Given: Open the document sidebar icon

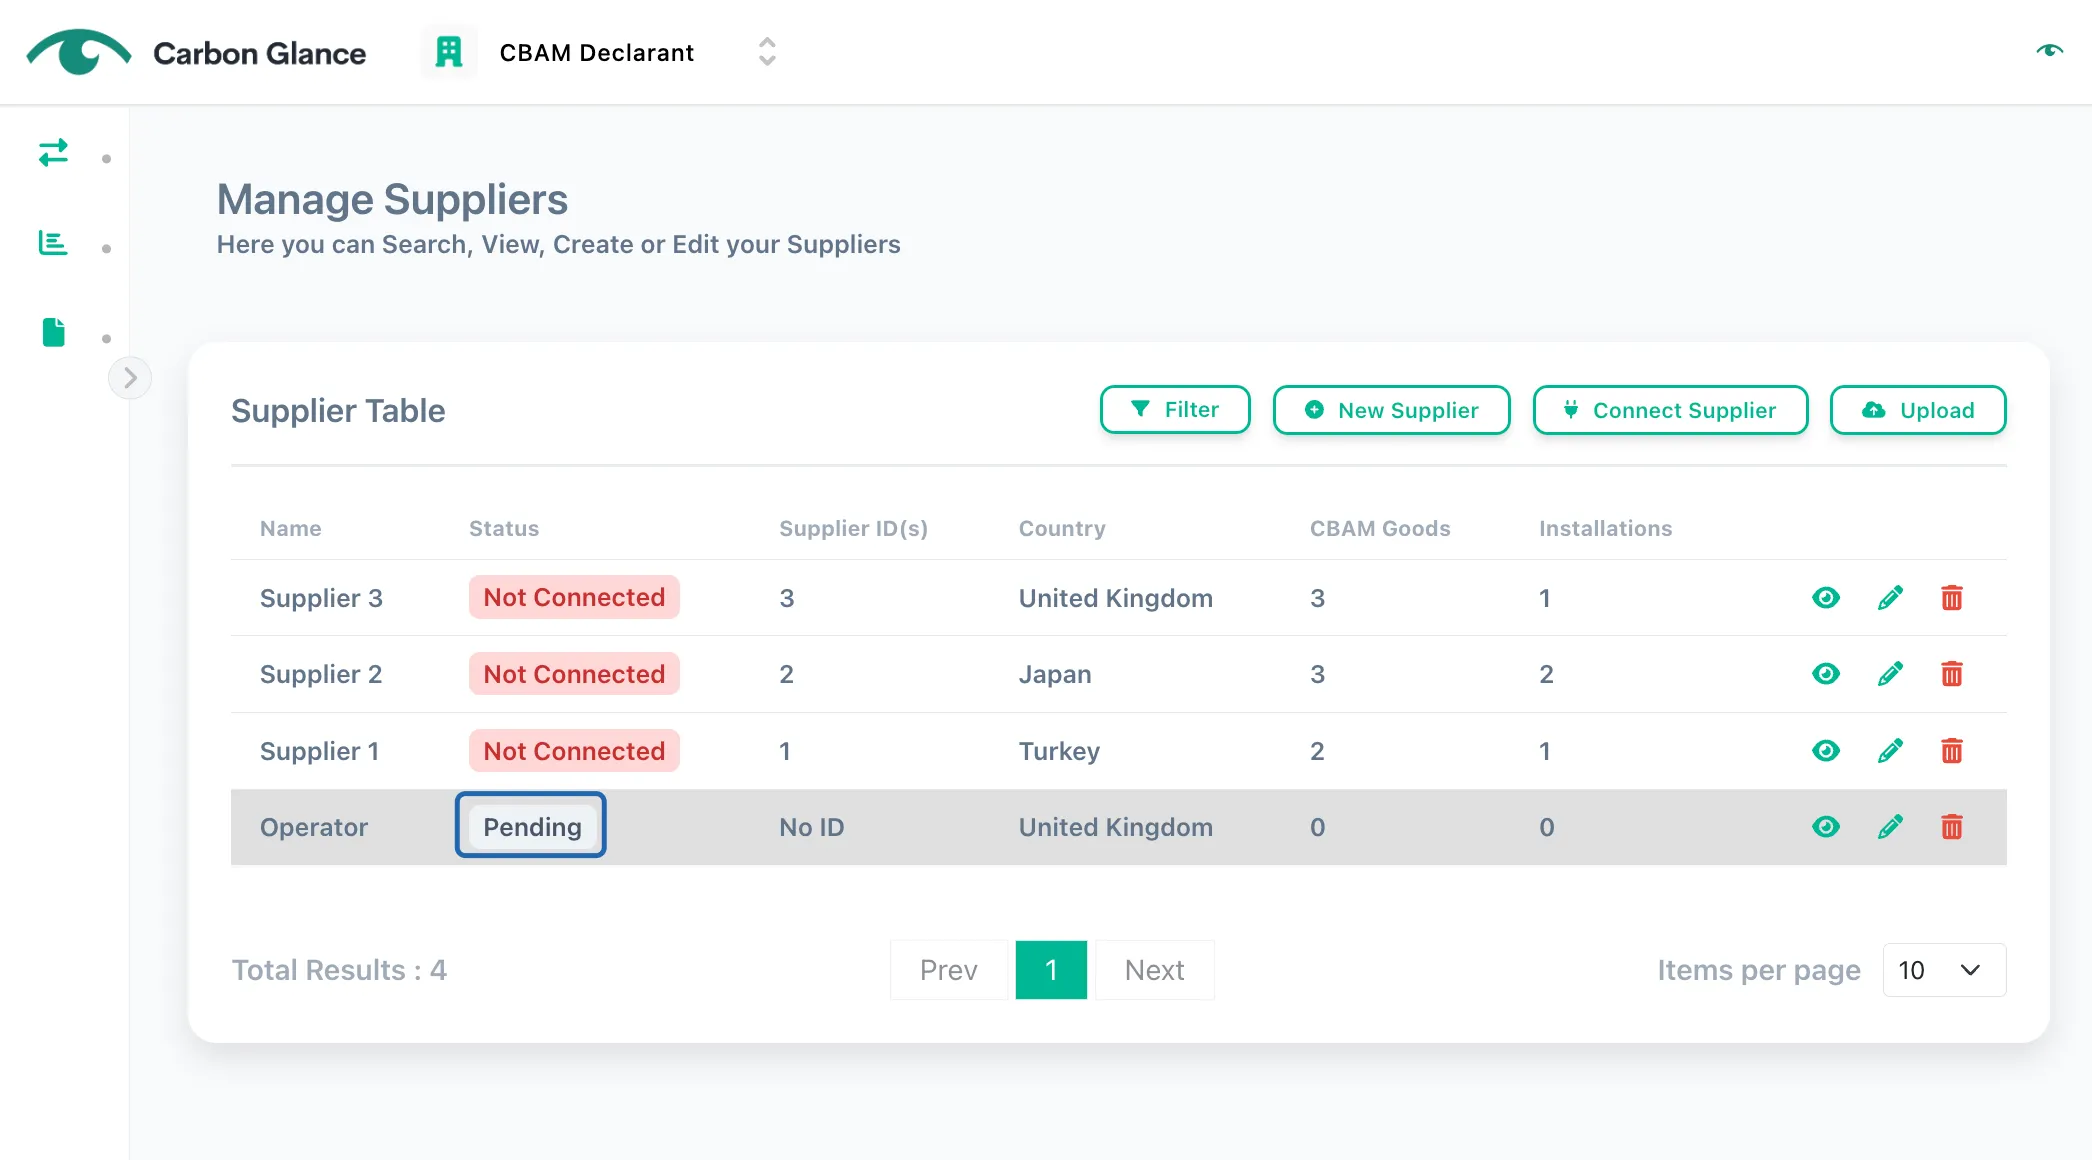Looking at the screenshot, I should pos(54,332).
